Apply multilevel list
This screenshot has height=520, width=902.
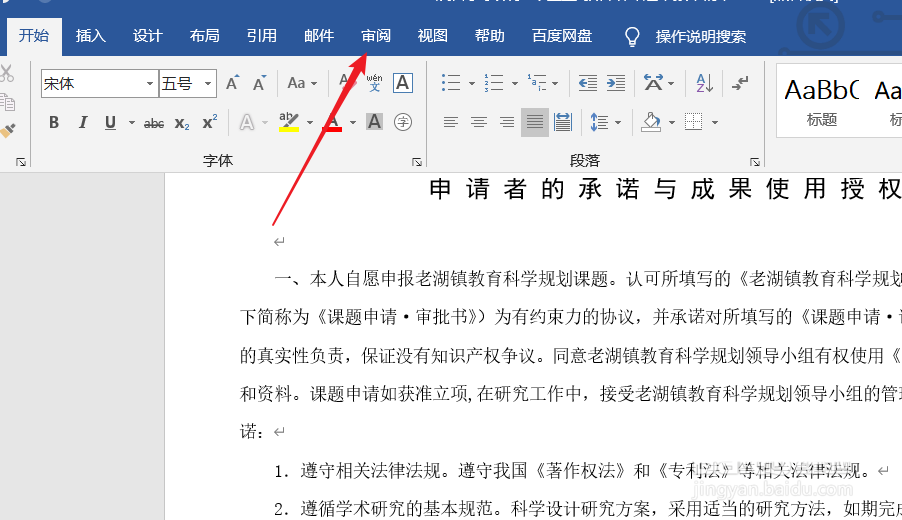(537, 83)
